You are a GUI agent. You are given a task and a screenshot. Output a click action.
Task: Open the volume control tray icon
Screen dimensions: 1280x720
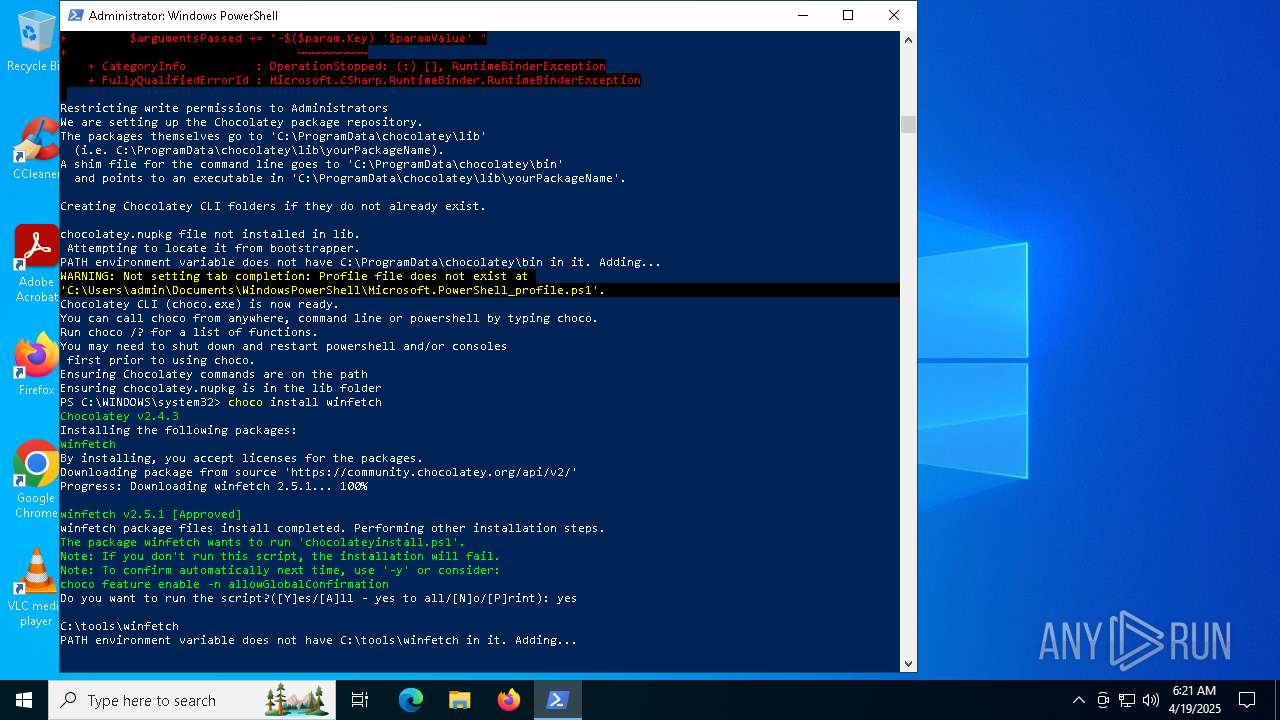pyautogui.click(x=1151, y=700)
